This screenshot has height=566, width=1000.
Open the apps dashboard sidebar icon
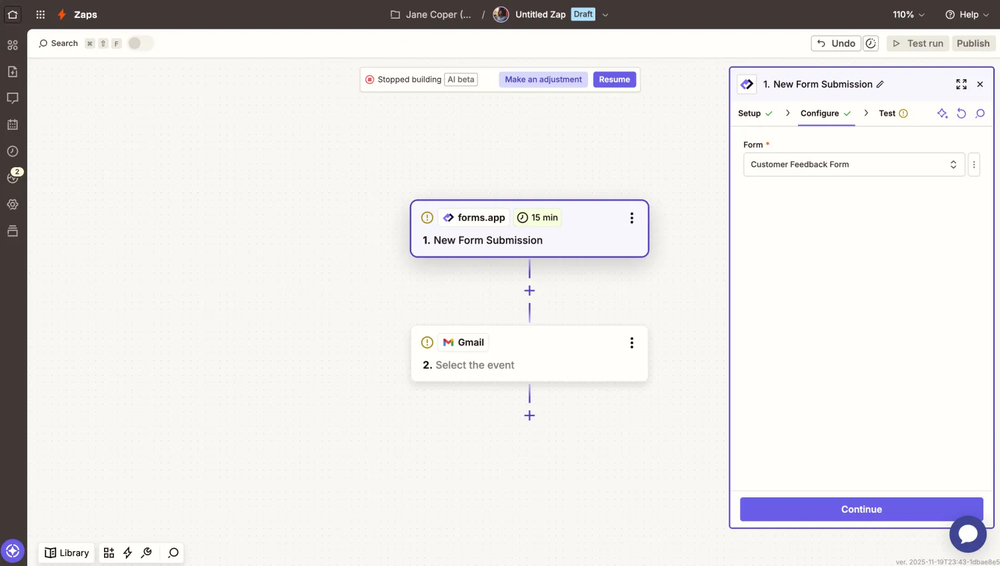point(13,45)
